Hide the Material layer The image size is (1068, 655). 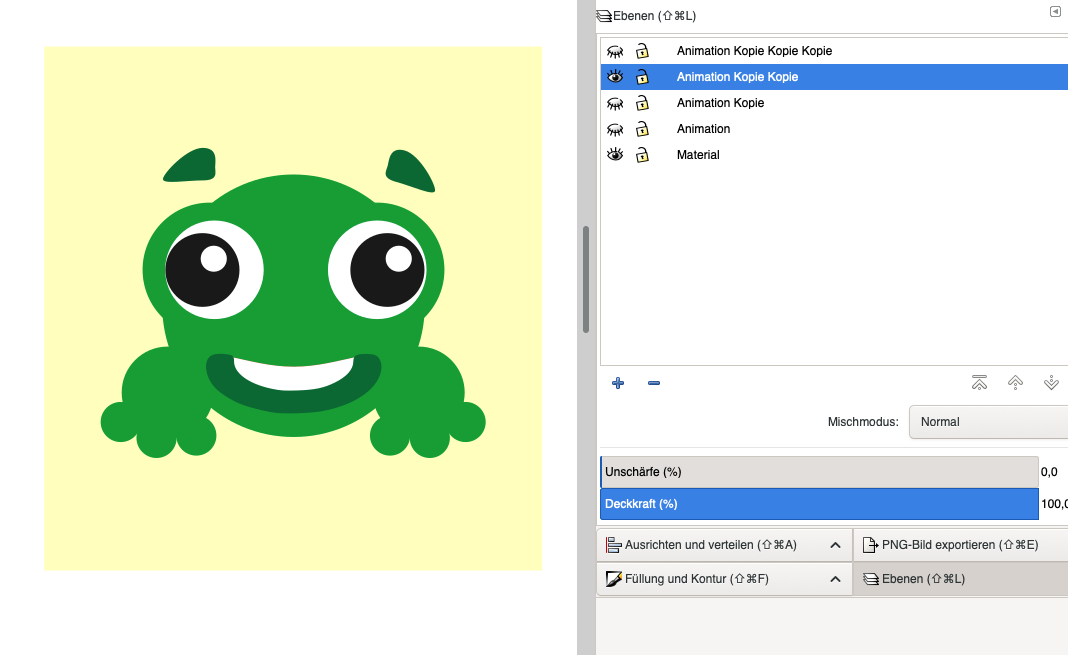[615, 155]
